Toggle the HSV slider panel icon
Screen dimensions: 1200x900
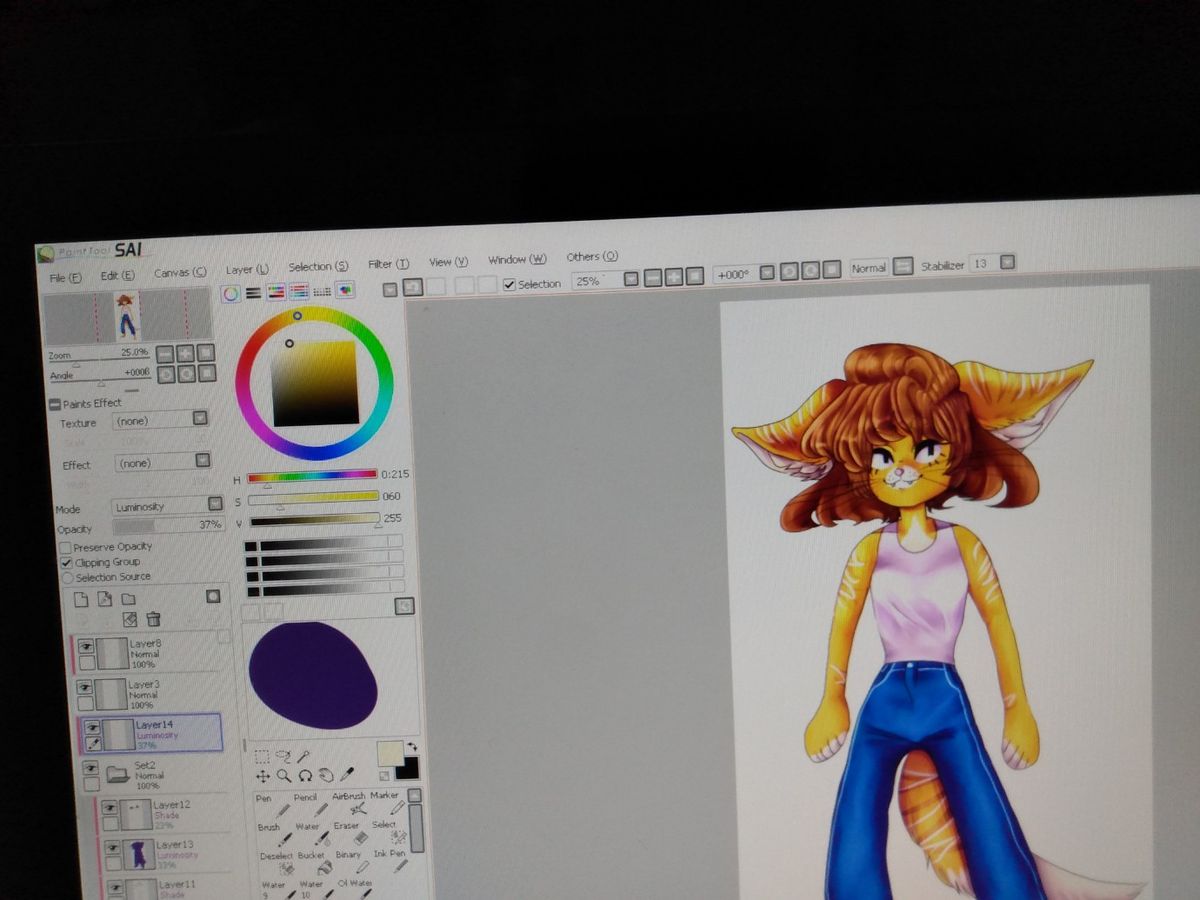(276, 292)
